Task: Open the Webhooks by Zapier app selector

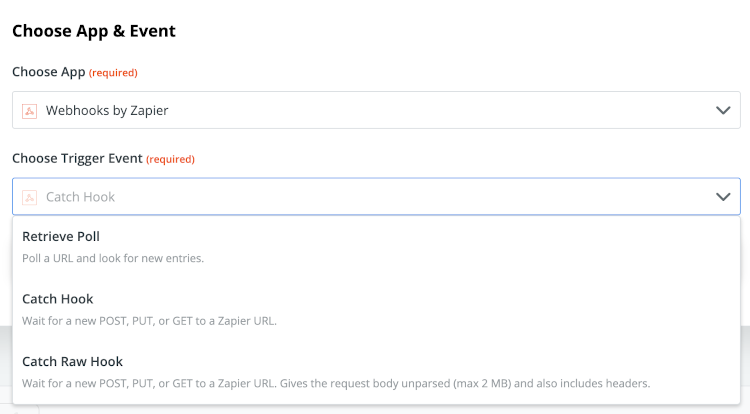Action: pos(376,110)
